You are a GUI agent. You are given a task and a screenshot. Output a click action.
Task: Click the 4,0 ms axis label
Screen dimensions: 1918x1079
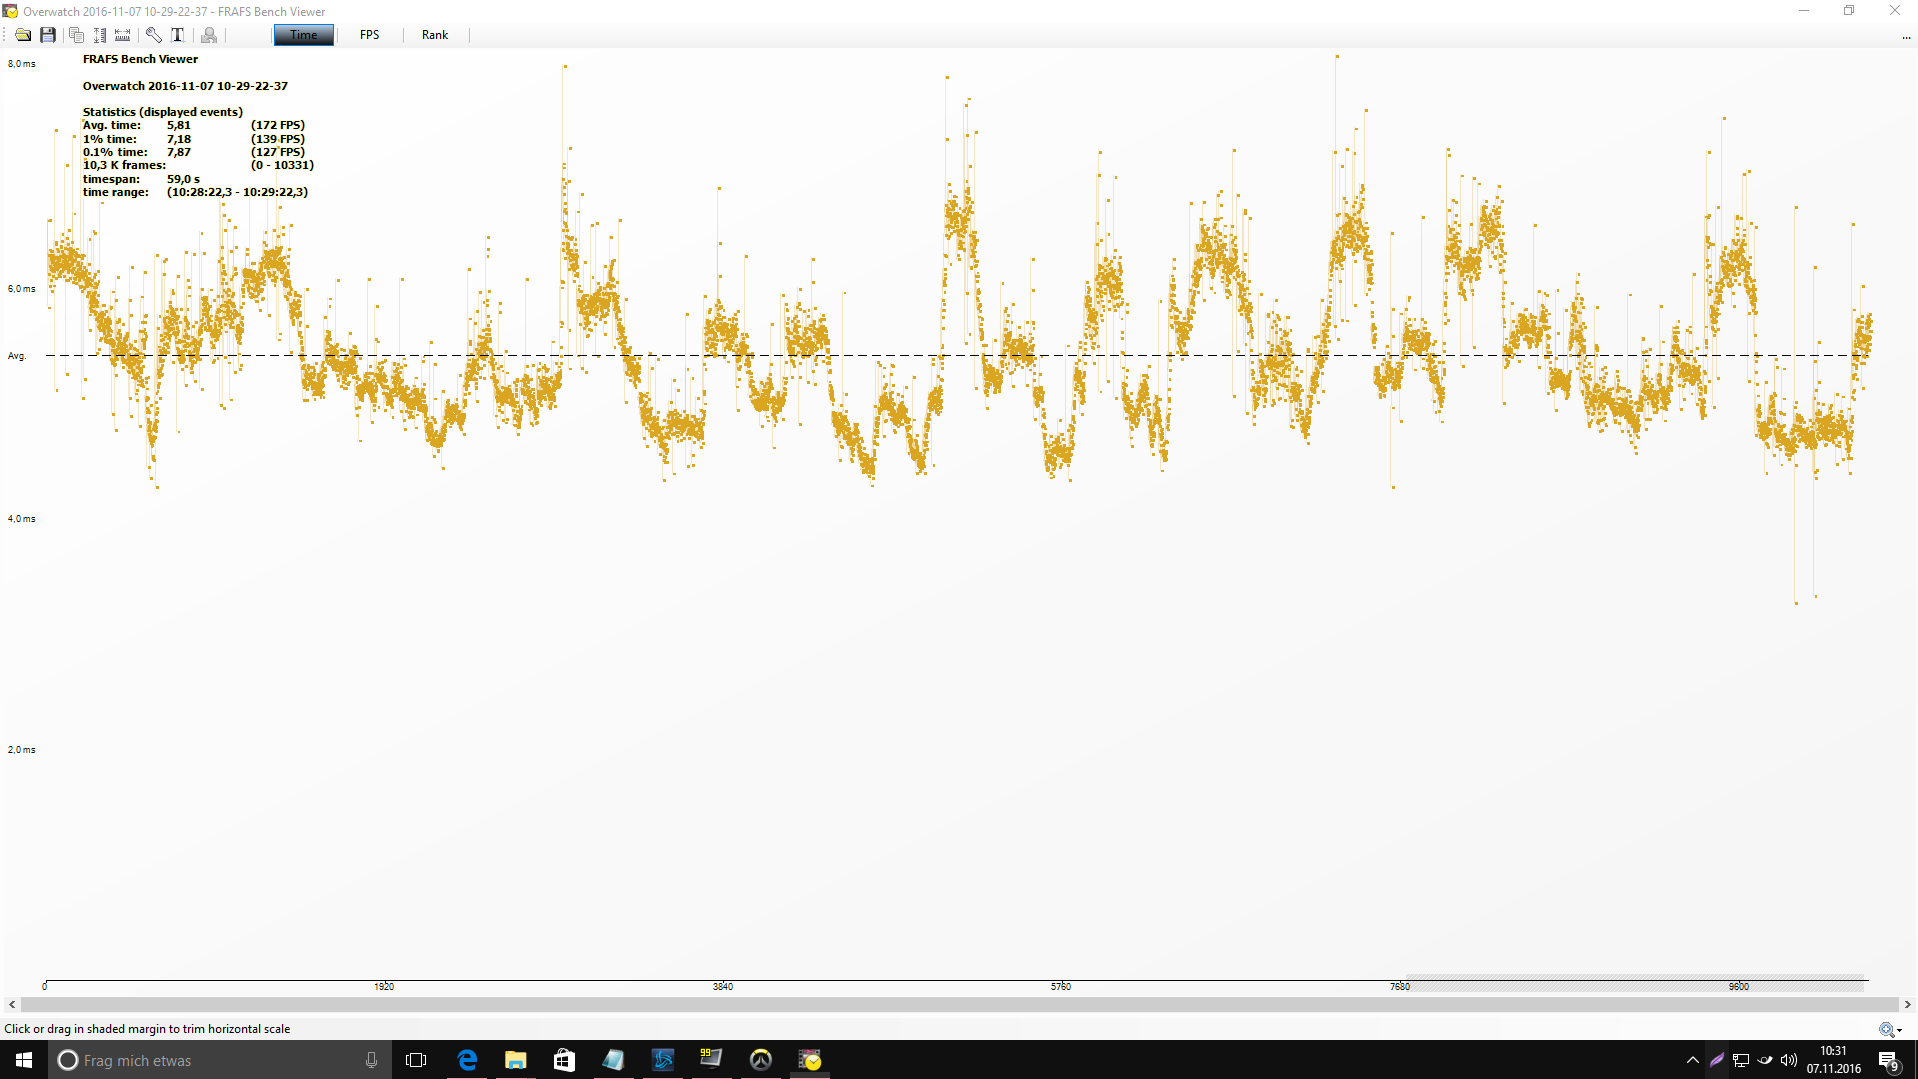pos(21,519)
